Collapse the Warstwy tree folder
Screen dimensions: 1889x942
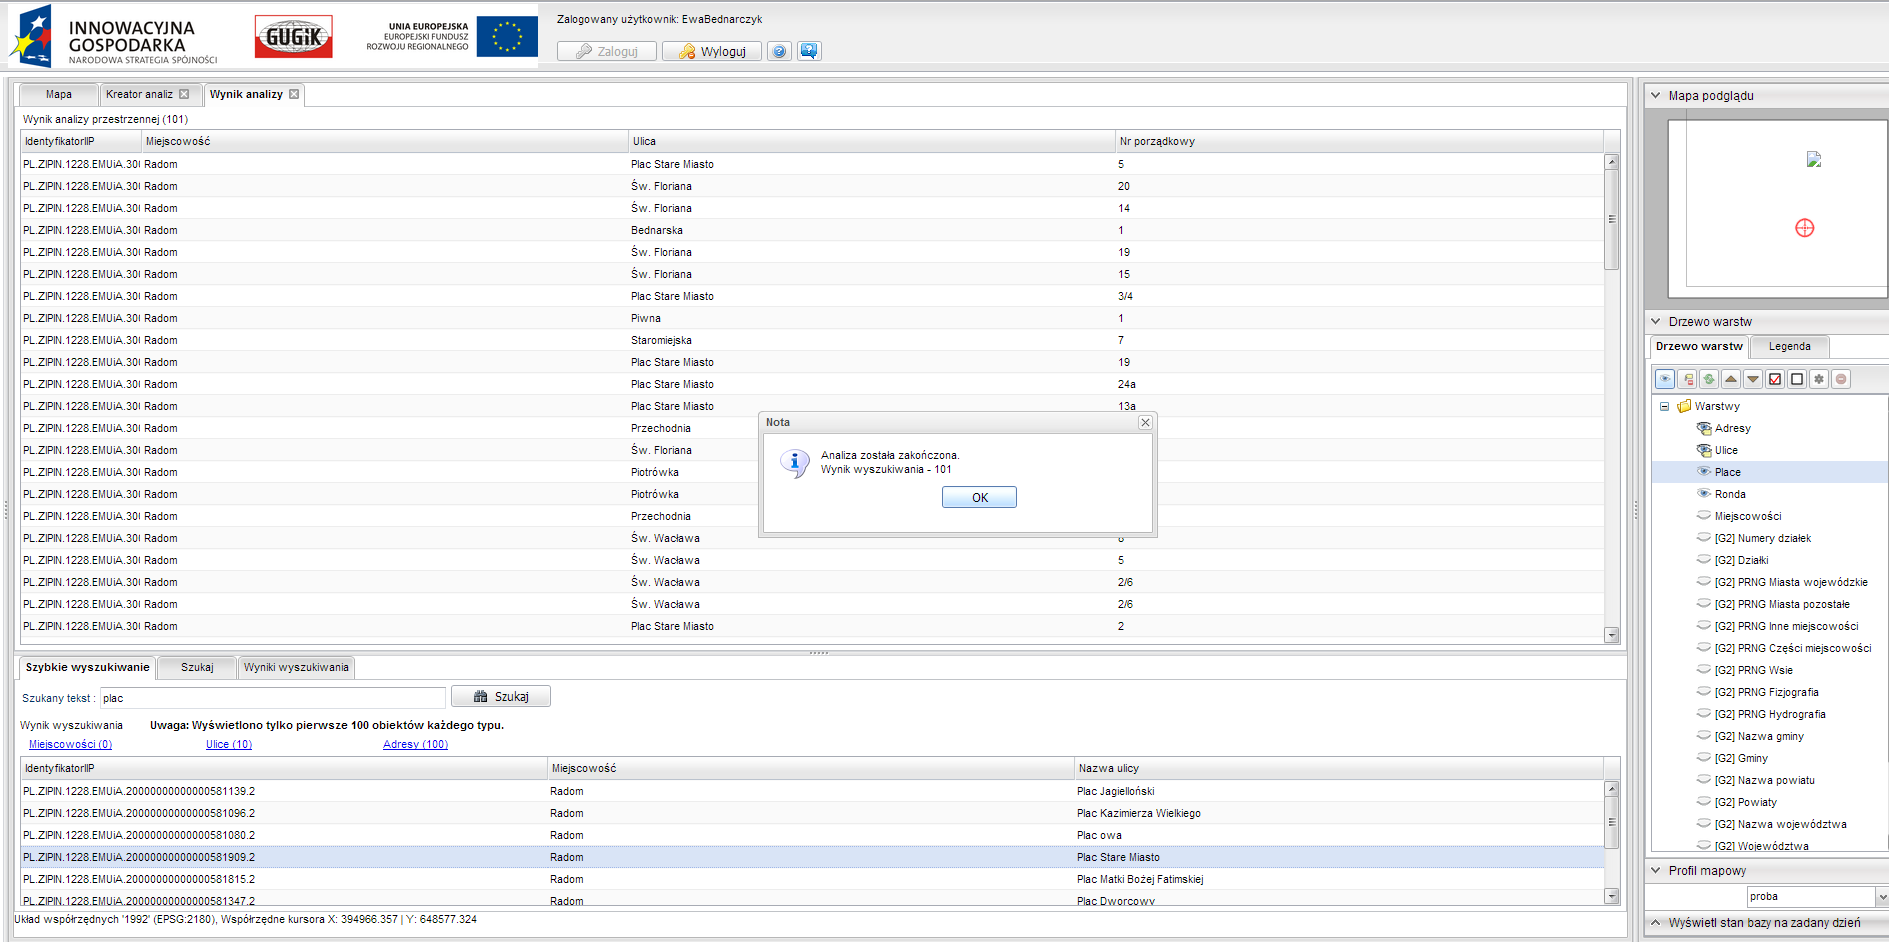[1664, 406]
